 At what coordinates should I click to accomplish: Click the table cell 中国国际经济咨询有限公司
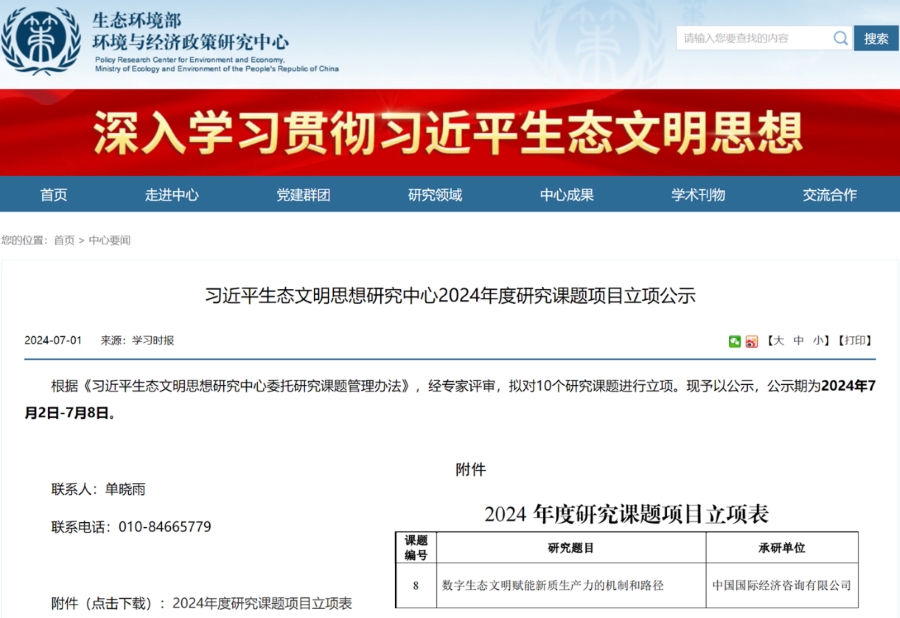click(782, 585)
